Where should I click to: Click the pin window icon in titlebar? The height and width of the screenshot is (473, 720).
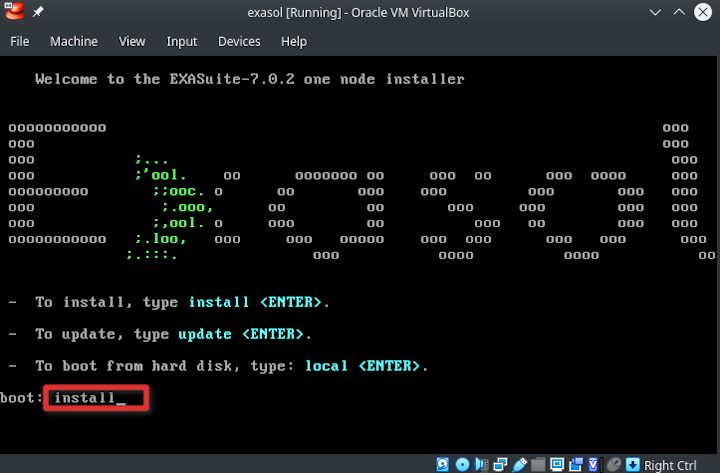[x=38, y=12]
